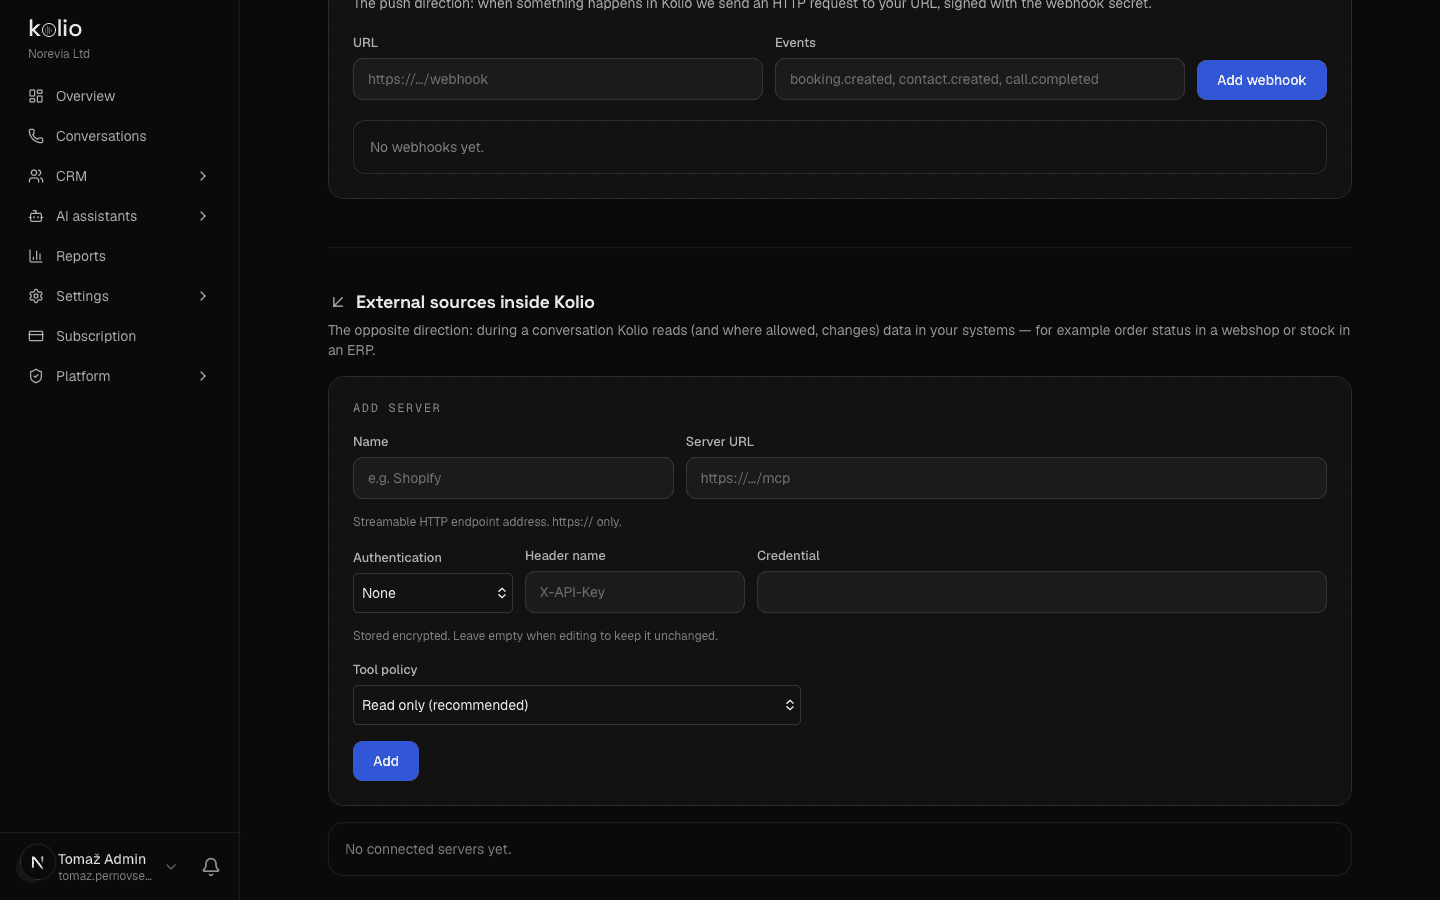
Task: Click the Conversations phone icon
Action: click(x=36, y=136)
